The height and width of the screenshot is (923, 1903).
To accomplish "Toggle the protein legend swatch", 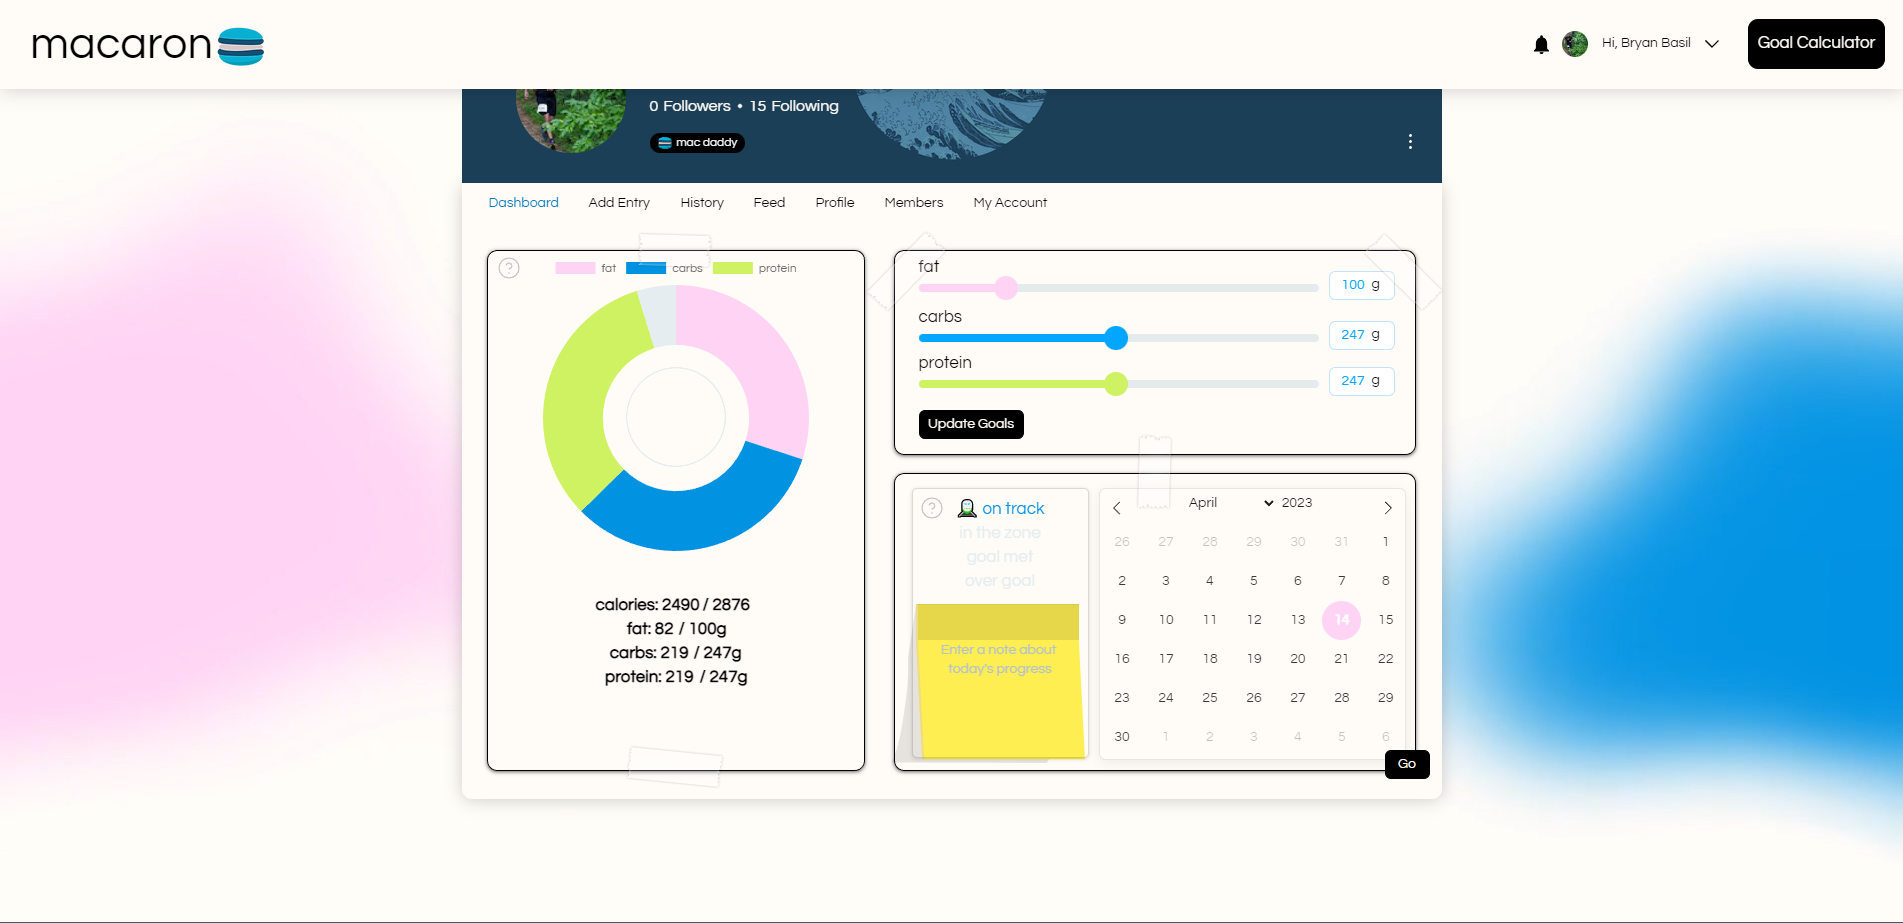I will pyautogui.click(x=733, y=268).
